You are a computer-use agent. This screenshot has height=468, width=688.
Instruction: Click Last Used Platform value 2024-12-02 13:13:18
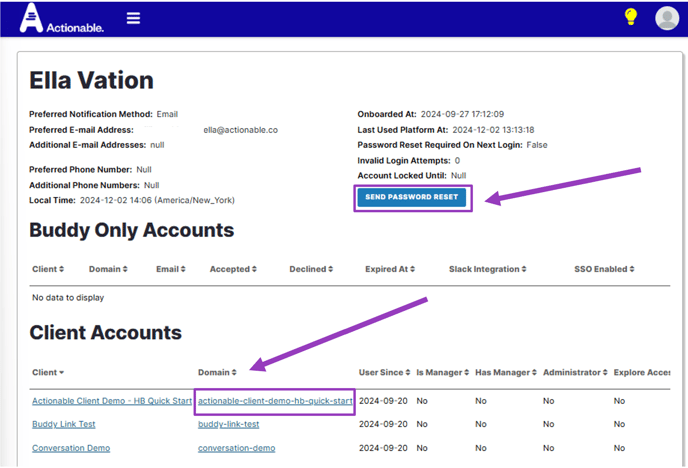click(x=493, y=130)
